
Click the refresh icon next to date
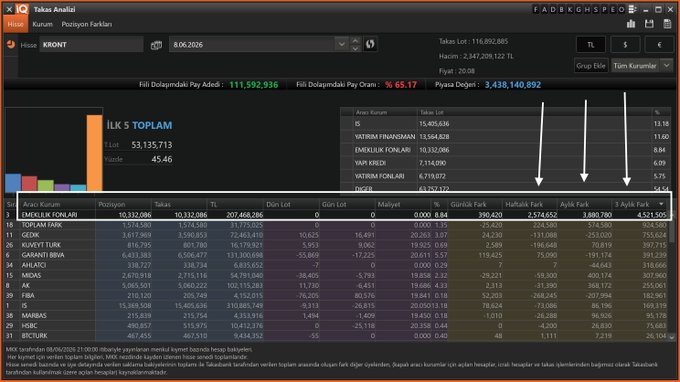370,44
